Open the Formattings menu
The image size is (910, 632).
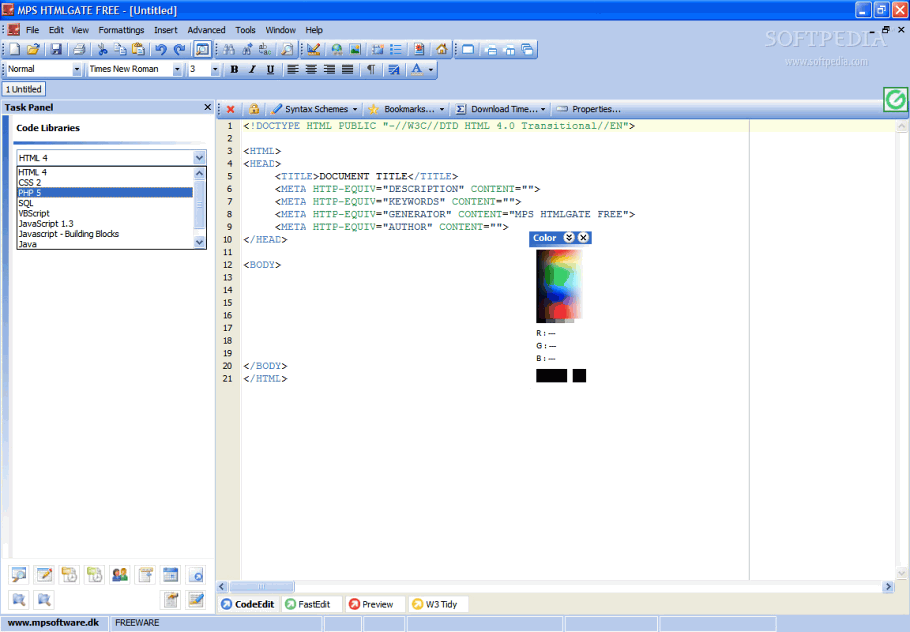click(121, 30)
